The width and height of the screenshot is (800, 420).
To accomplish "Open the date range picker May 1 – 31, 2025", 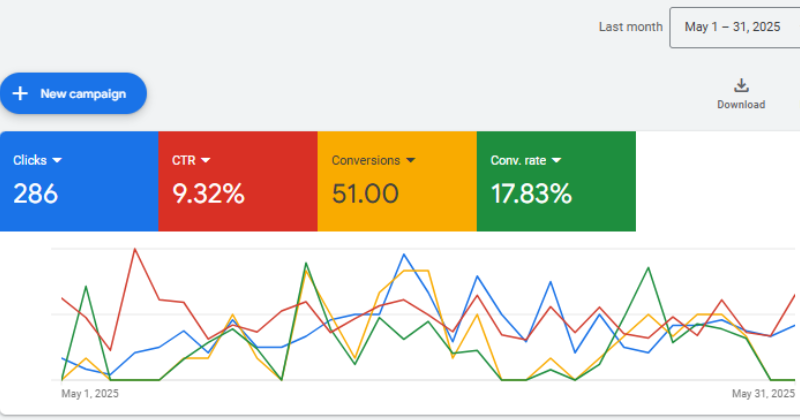I will pos(734,27).
